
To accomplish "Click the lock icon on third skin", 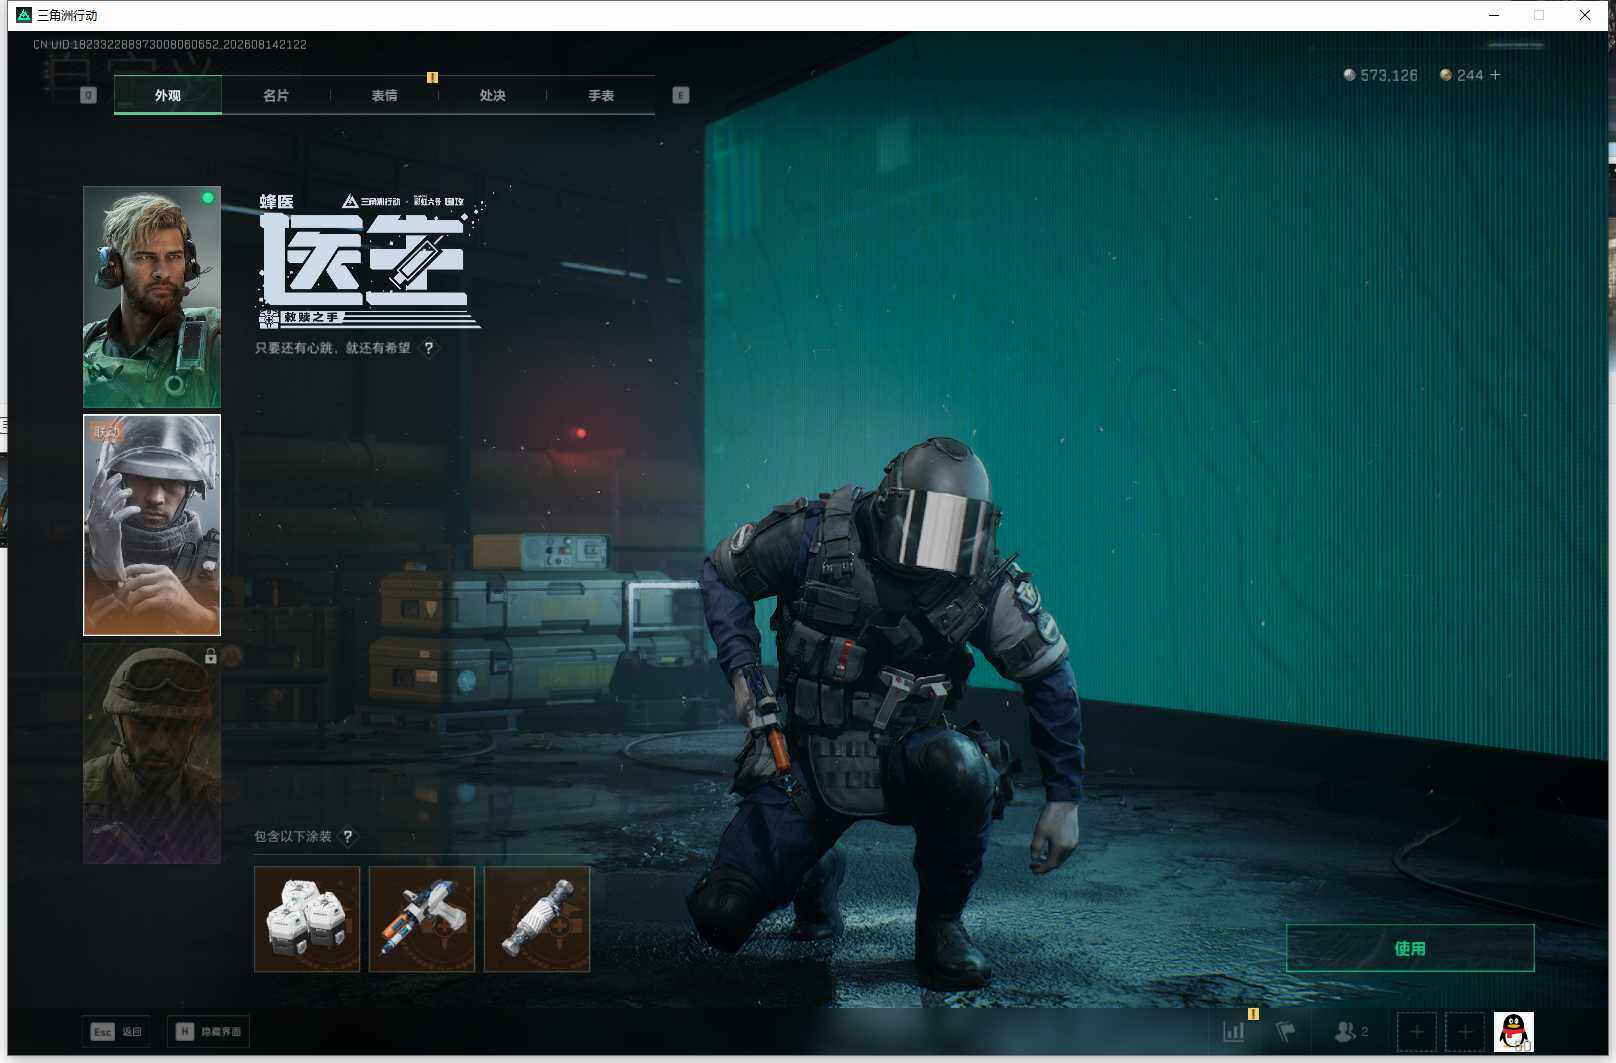I will pyautogui.click(x=210, y=656).
